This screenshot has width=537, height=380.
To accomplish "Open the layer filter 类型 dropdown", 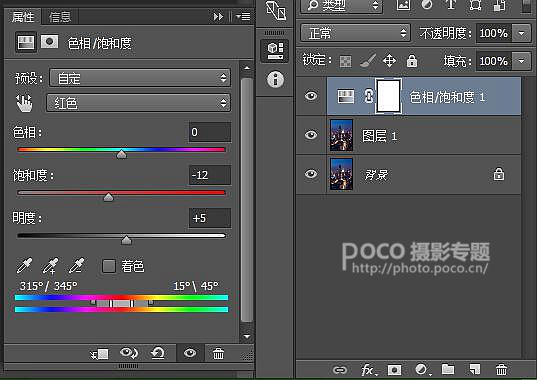I will 342,6.
